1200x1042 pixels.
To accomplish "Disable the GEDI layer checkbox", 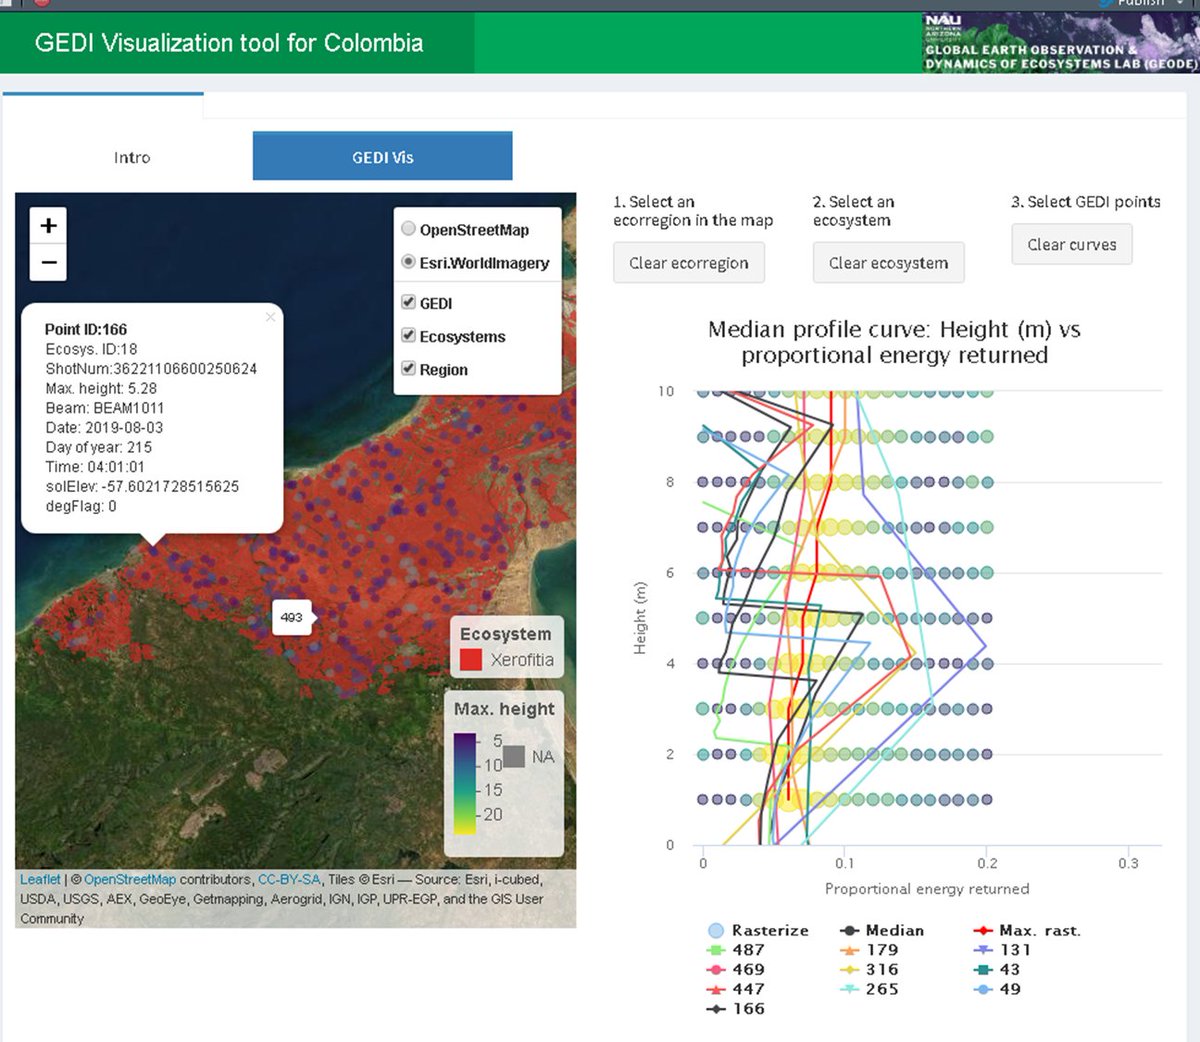I will point(408,302).
